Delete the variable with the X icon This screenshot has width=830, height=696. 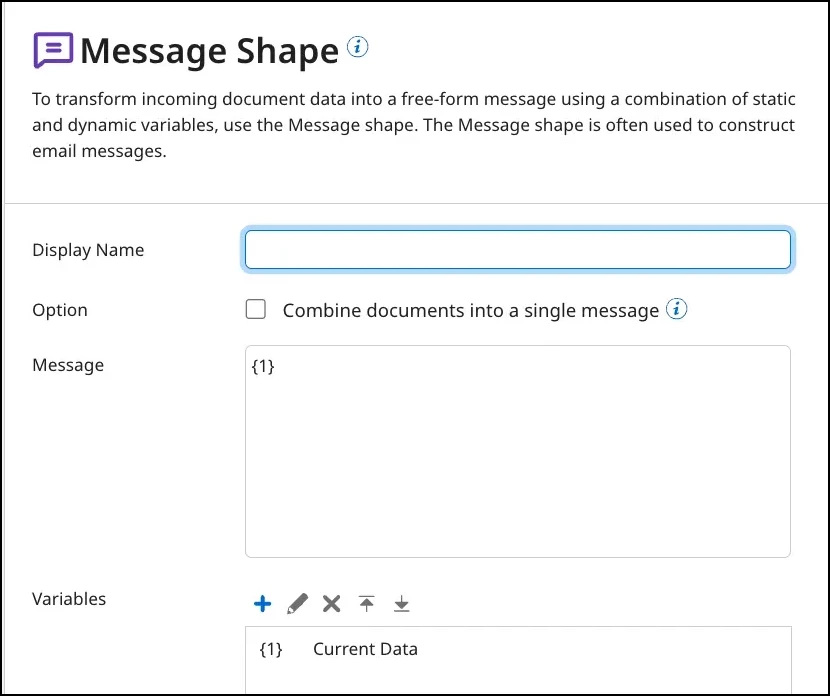pyautogui.click(x=332, y=603)
